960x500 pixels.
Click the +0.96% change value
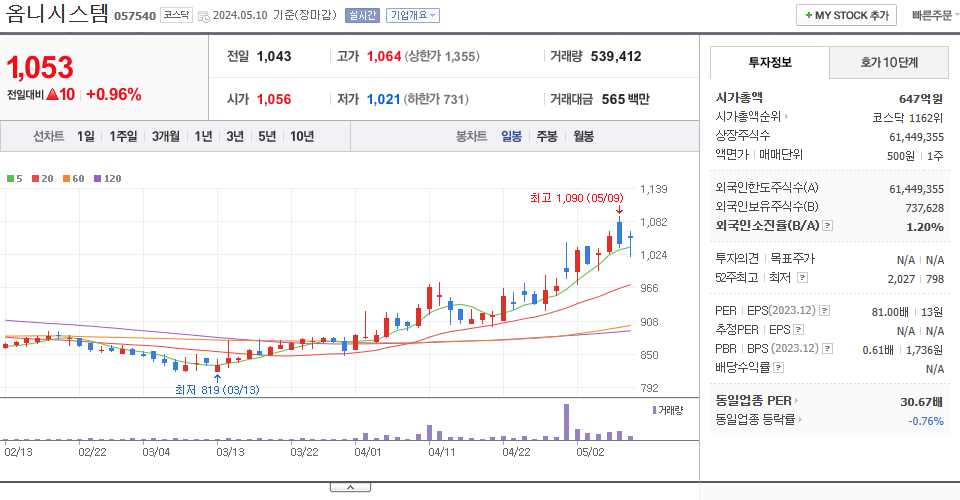(114, 95)
